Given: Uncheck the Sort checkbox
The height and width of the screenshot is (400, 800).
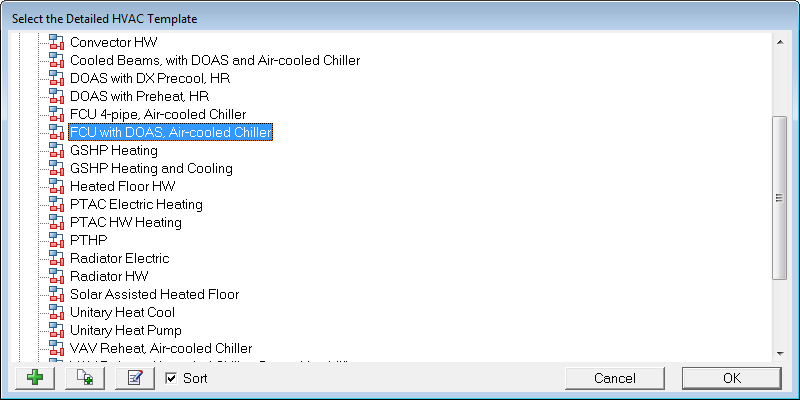Looking at the screenshot, I should tap(171, 378).
